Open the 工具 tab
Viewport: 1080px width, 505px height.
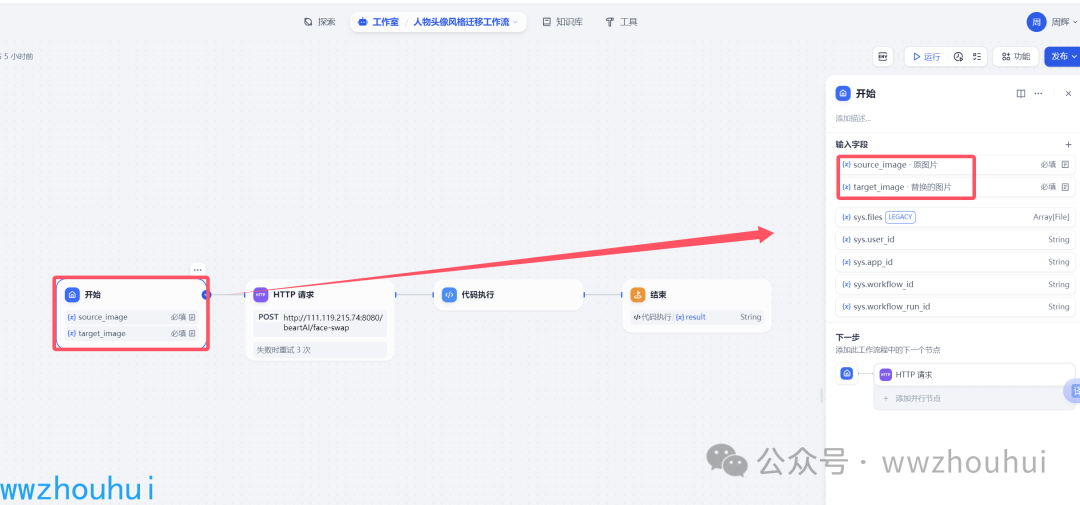pyautogui.click(x=621, y=22)
